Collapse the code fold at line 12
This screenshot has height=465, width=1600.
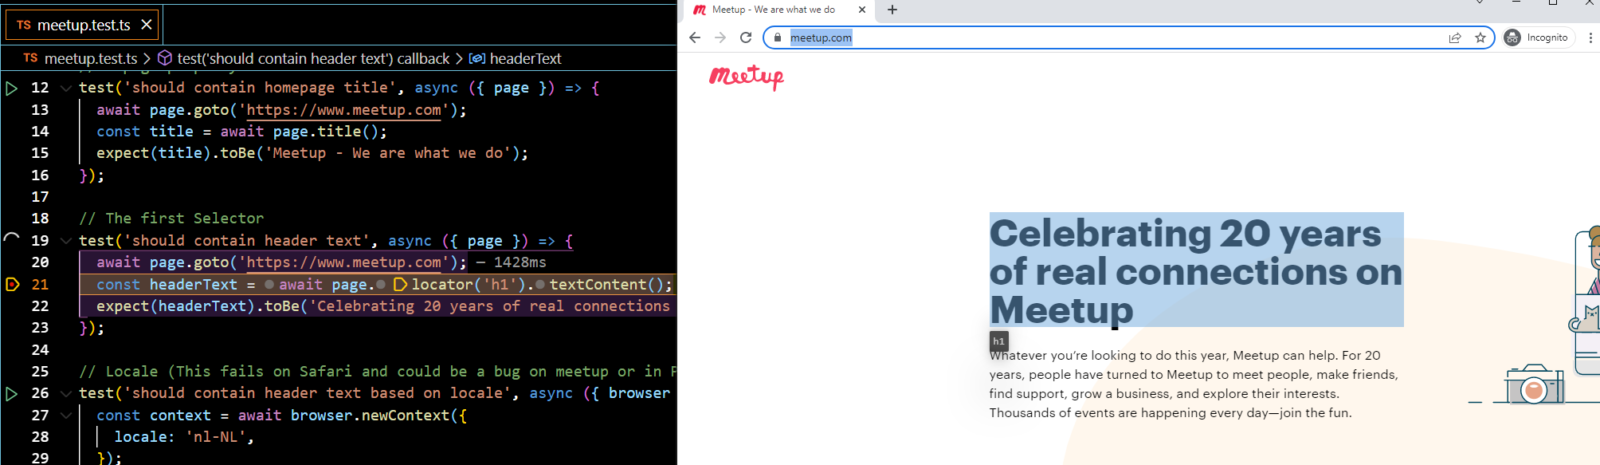tap(66, 88)
